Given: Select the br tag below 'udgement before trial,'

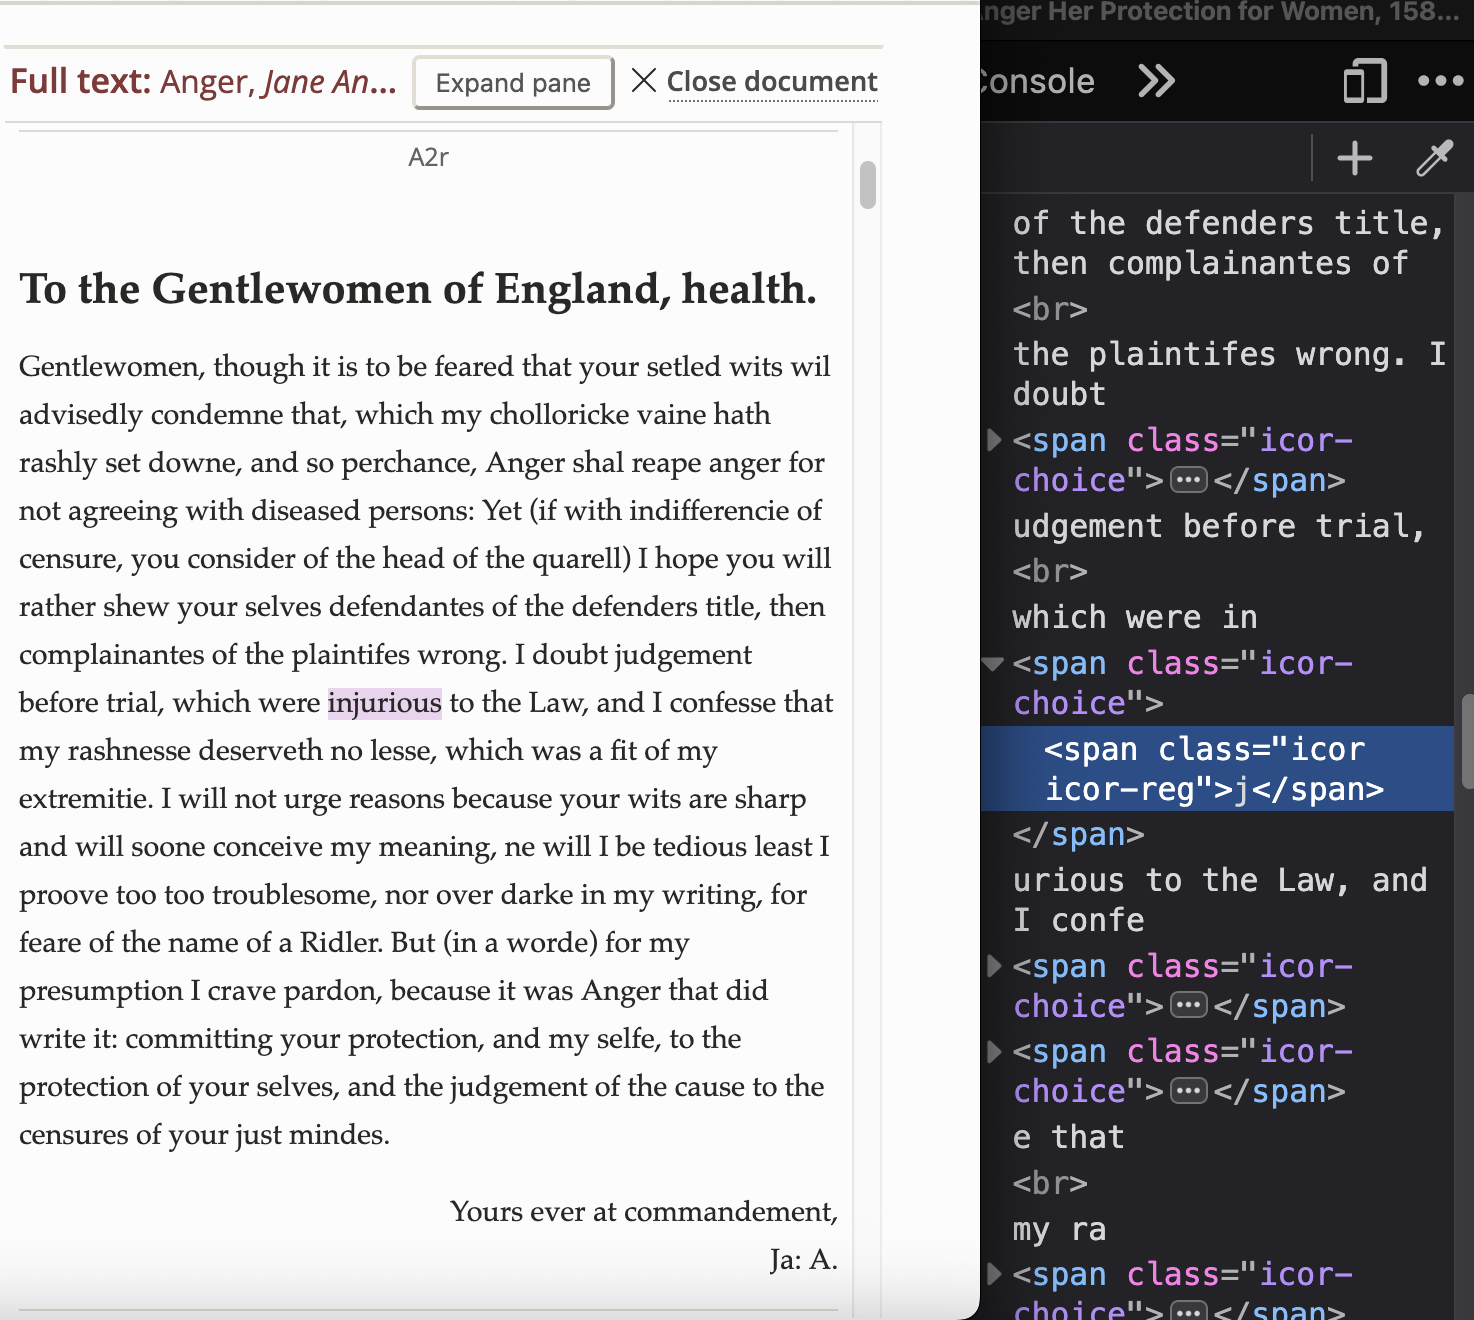Looking at the screenshot, I should [x=1050, y=571].
